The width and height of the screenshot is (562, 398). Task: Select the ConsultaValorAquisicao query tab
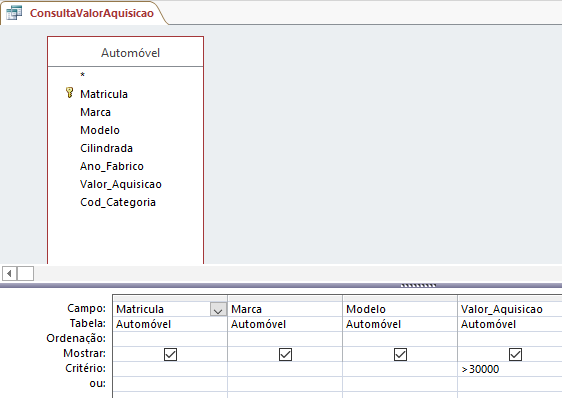click(x=84, y=13)
